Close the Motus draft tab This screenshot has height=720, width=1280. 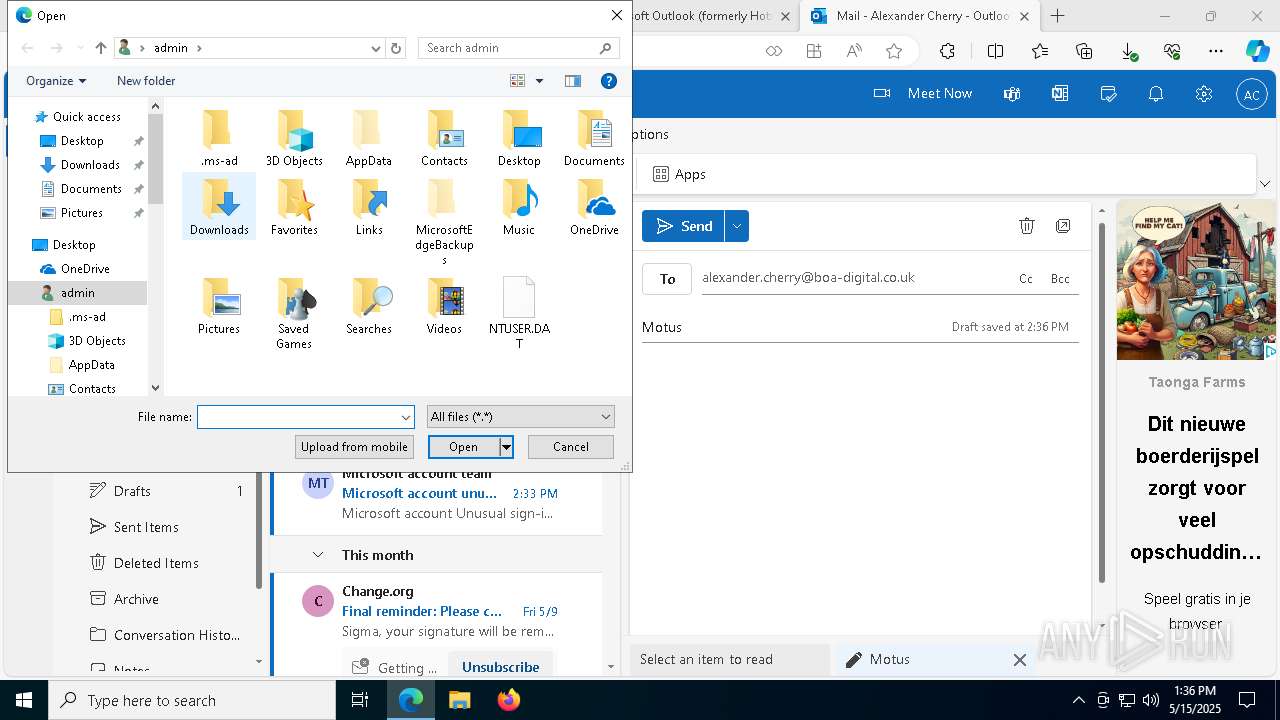click(x=1019, y=660)
